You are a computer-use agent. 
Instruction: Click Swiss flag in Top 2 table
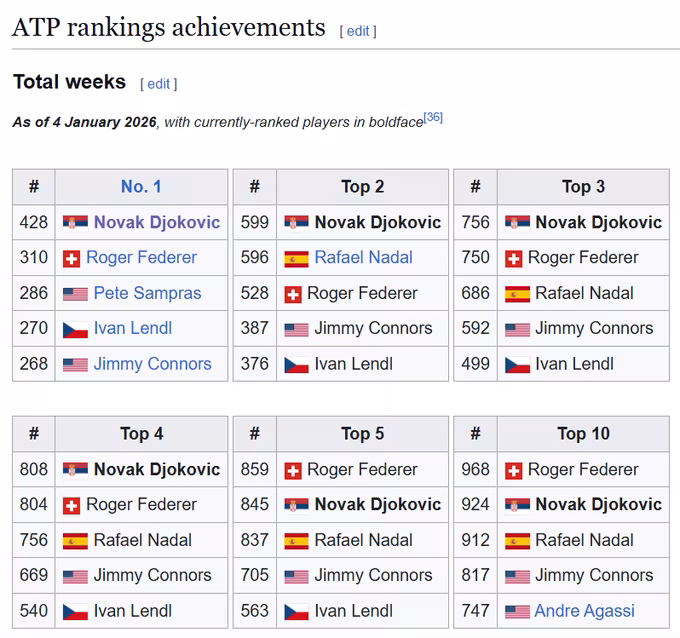pyautogui.click(x=293, y=294)
